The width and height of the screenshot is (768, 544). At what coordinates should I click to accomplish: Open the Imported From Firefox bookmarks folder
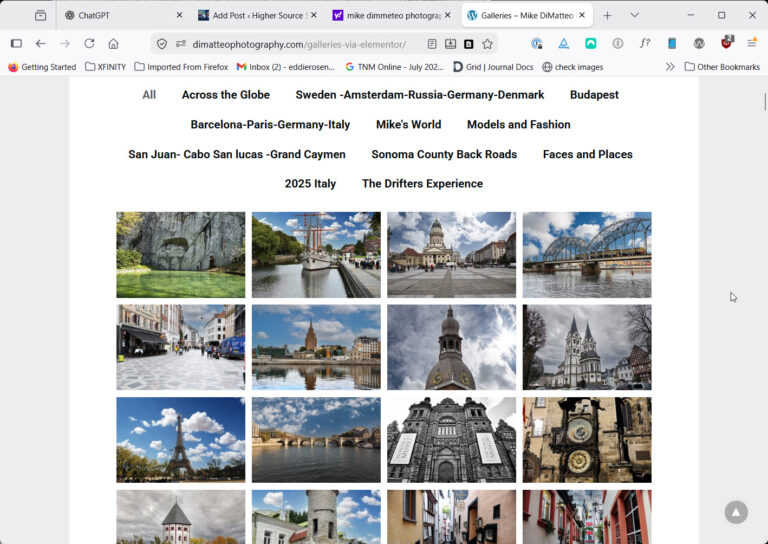pos(181,67)
